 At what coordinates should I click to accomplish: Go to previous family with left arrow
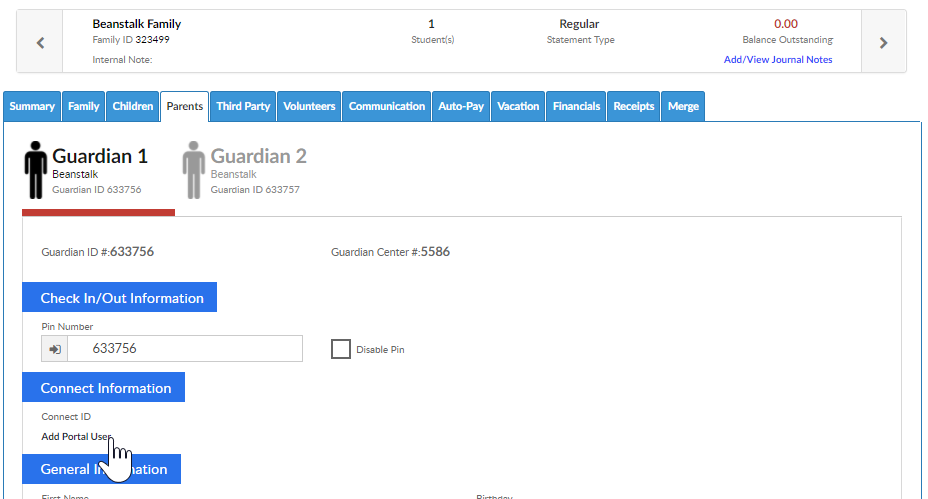tap(40, 43)
